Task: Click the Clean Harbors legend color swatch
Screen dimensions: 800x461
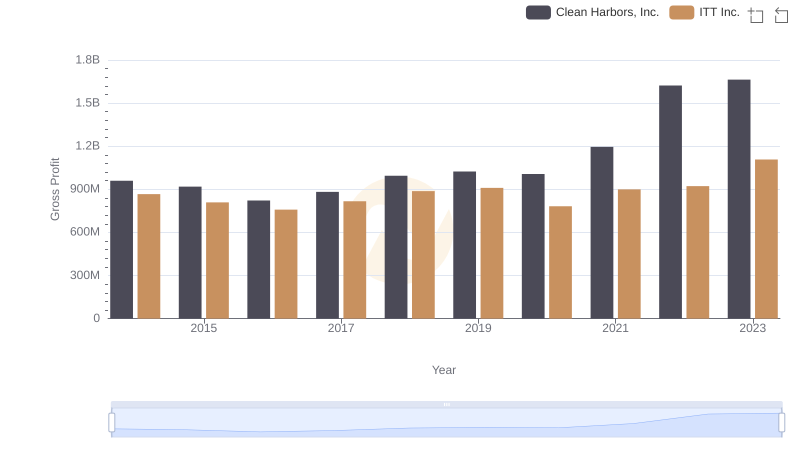Action: coord(538,12)
